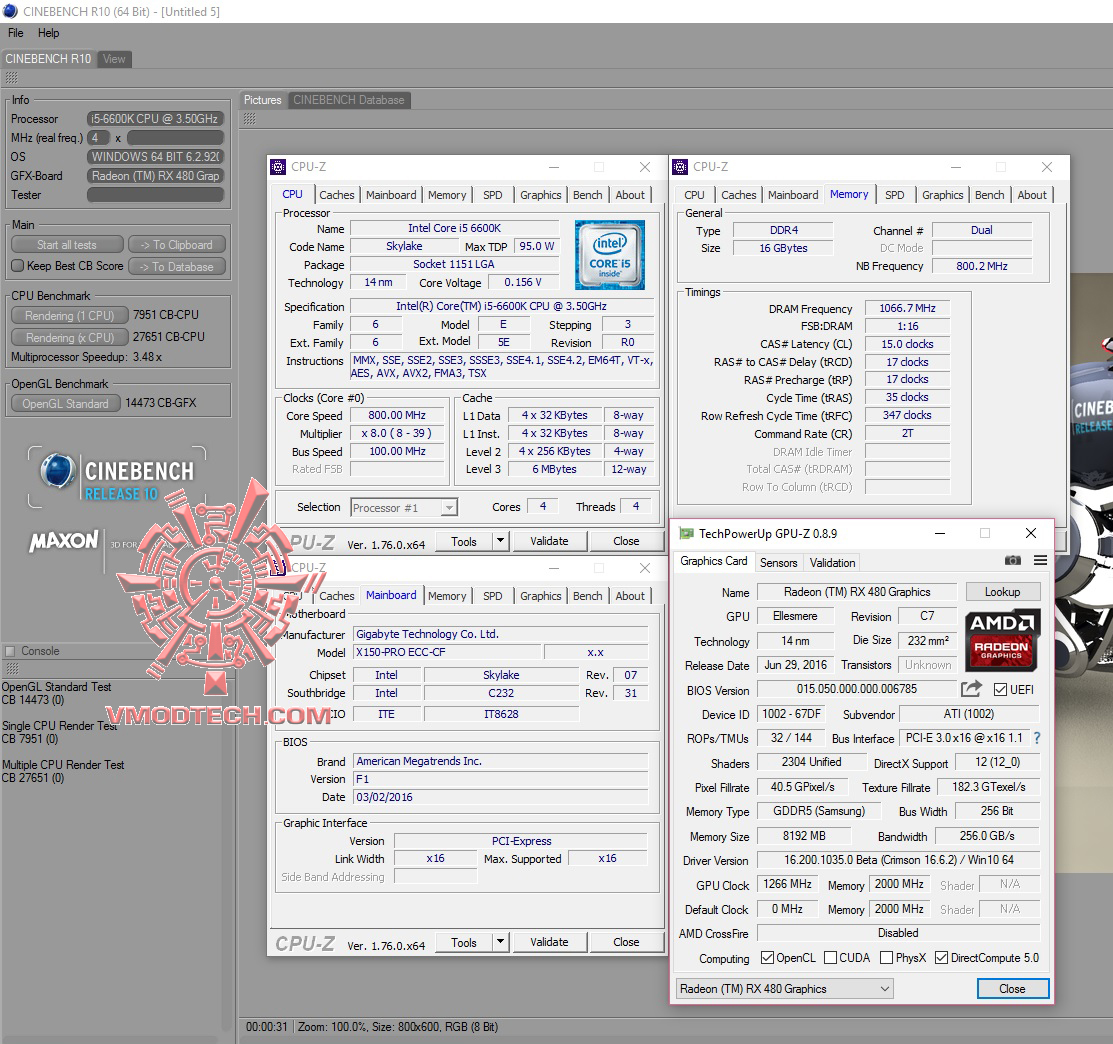
Task: Open SPD tab in Memory CPU-Z window
Action: pos(894,194)
